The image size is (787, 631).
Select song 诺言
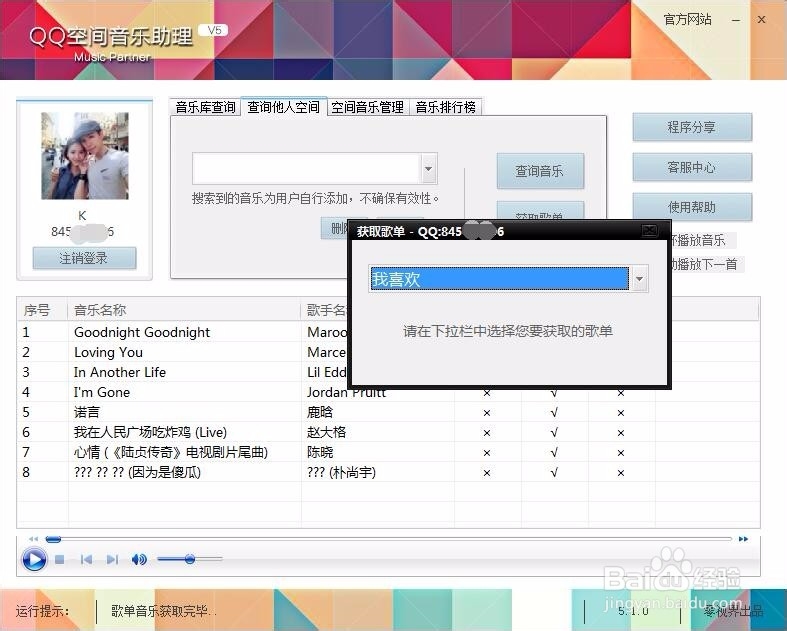coord(87,413)
